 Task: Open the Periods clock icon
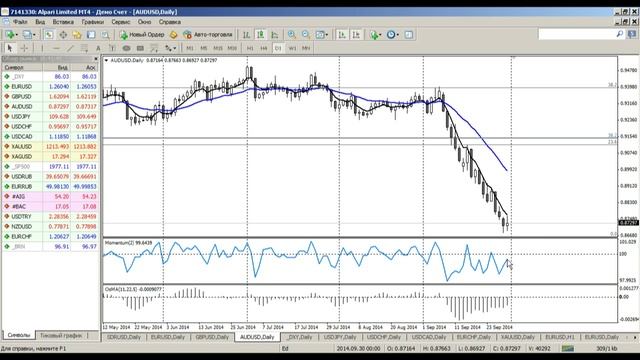coord(391,35)
